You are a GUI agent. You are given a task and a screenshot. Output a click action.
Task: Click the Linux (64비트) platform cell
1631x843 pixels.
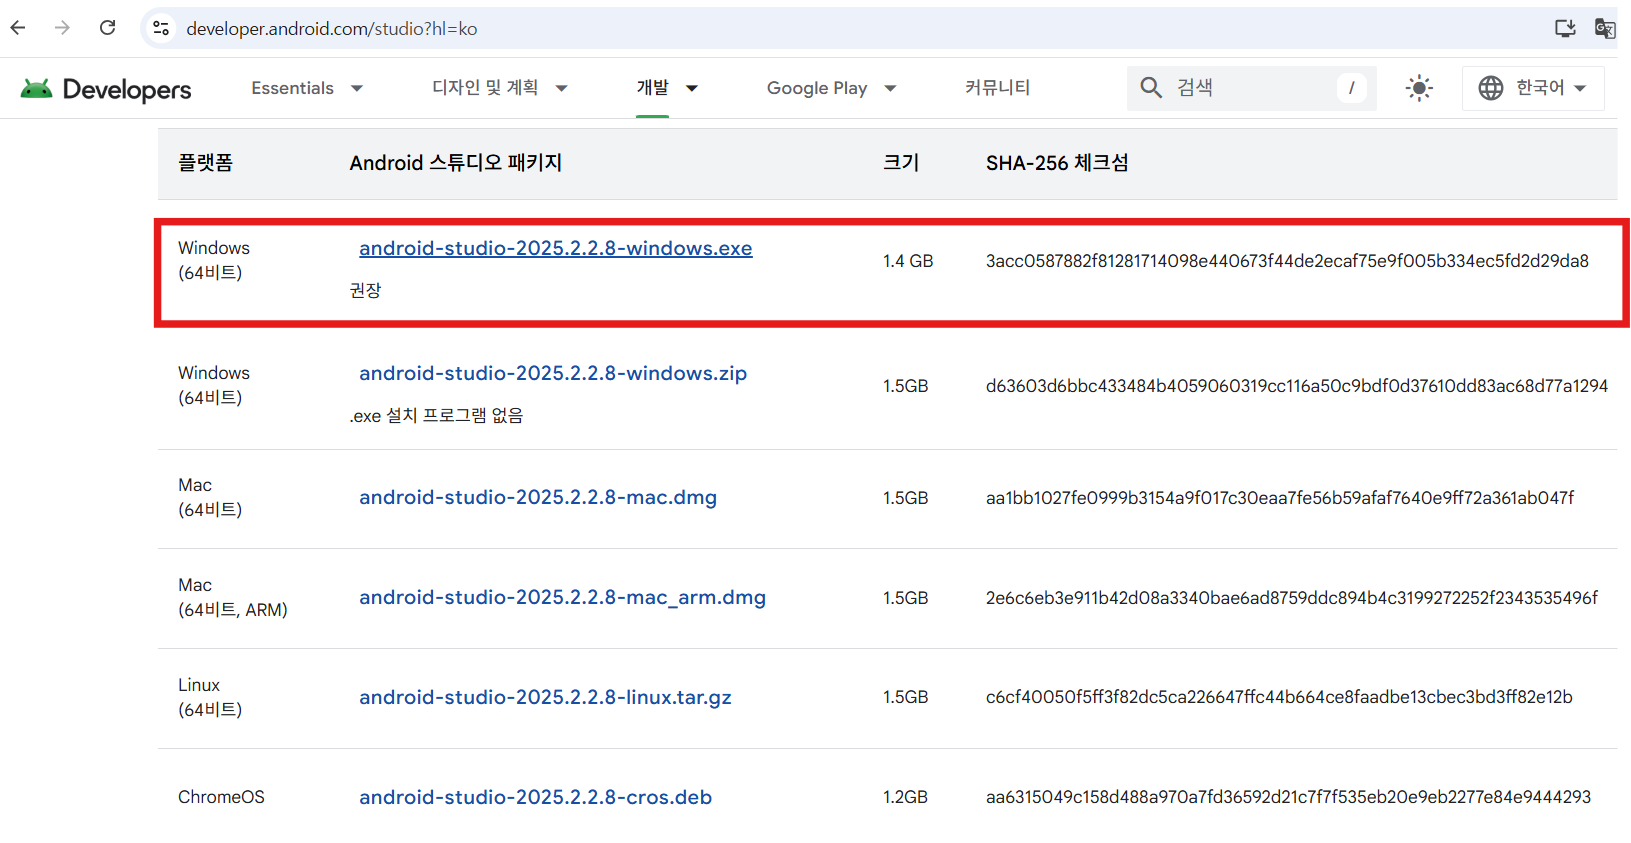coord(210,697)
